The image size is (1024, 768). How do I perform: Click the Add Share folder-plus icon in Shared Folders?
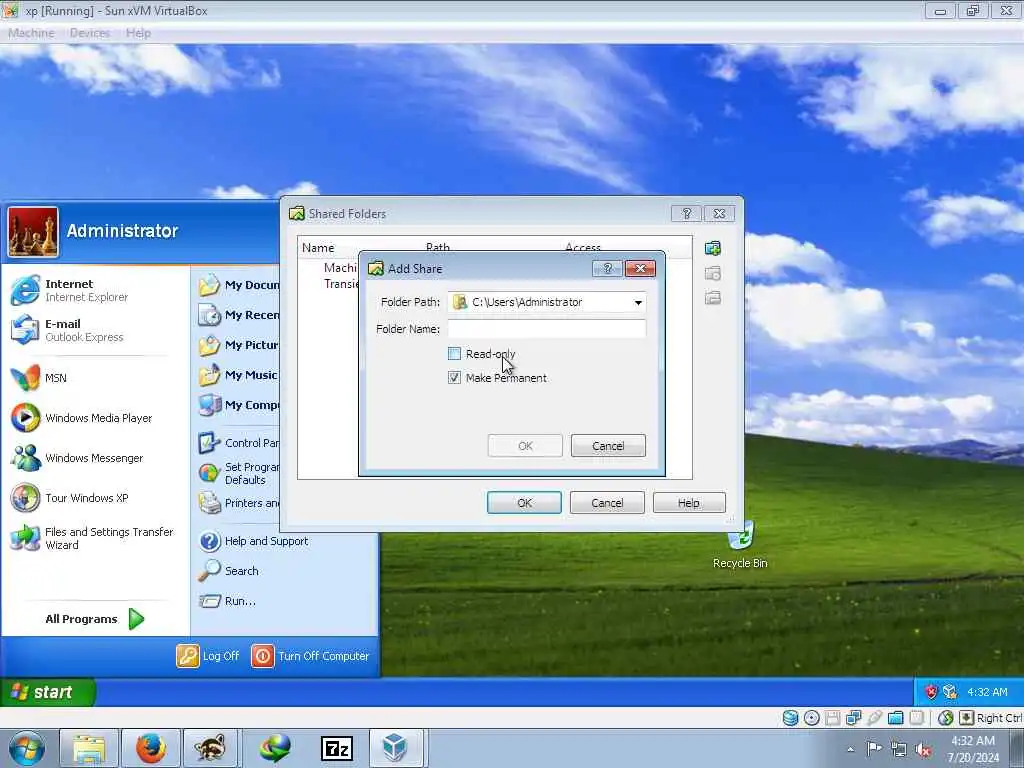click(712, 248)
